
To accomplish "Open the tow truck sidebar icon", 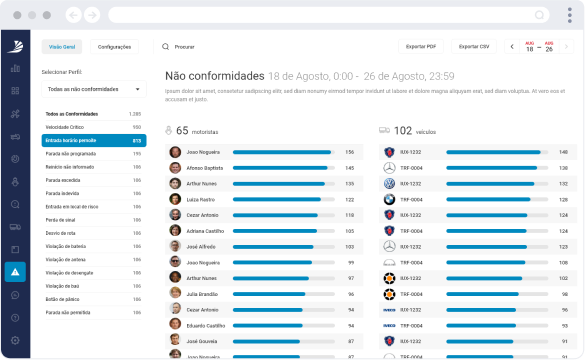I will [15, 137].
